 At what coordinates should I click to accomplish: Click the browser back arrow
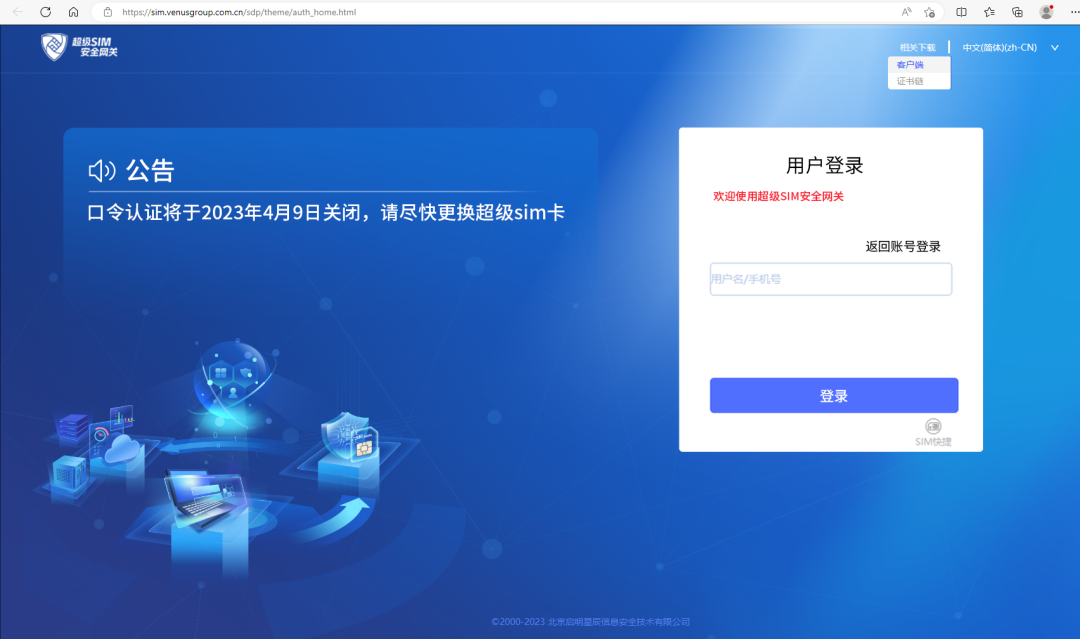pos(16,12)
